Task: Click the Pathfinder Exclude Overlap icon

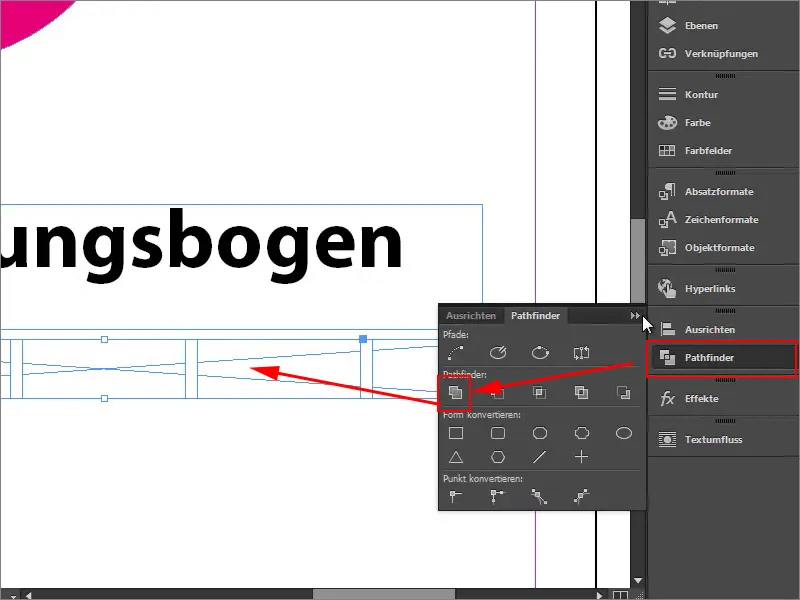Action: tap(582, 392)
